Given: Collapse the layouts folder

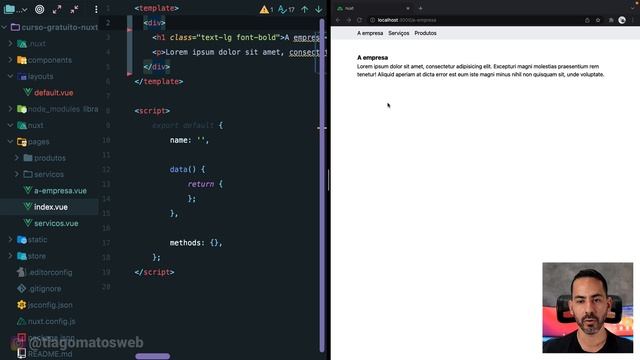Looking at the screenshot, I should click(11, 76).
